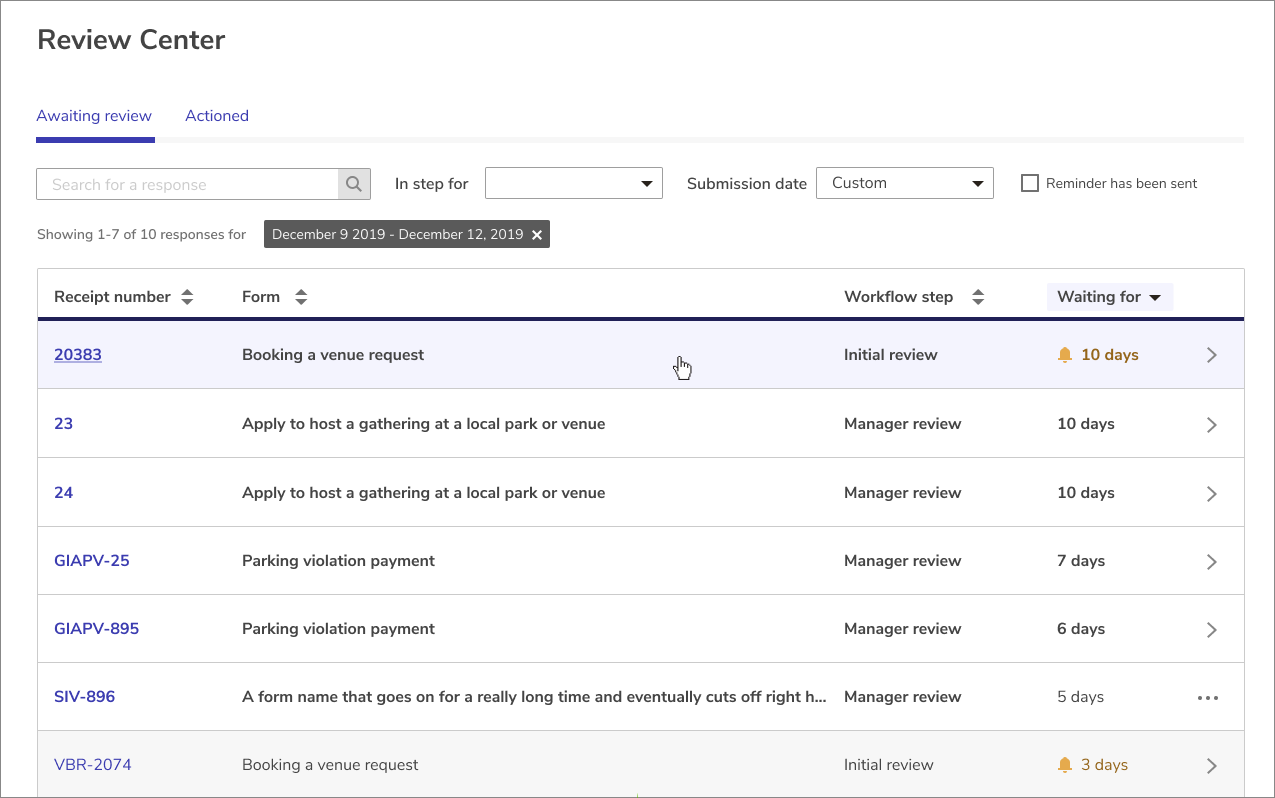Remove the December date range filter chip

[537, 235]
